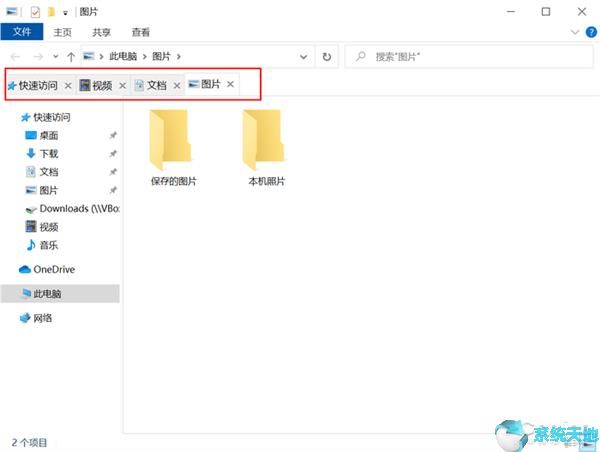Go forward with the right arrow
Viewport: 600px width, 452px height.
[38, 57]
